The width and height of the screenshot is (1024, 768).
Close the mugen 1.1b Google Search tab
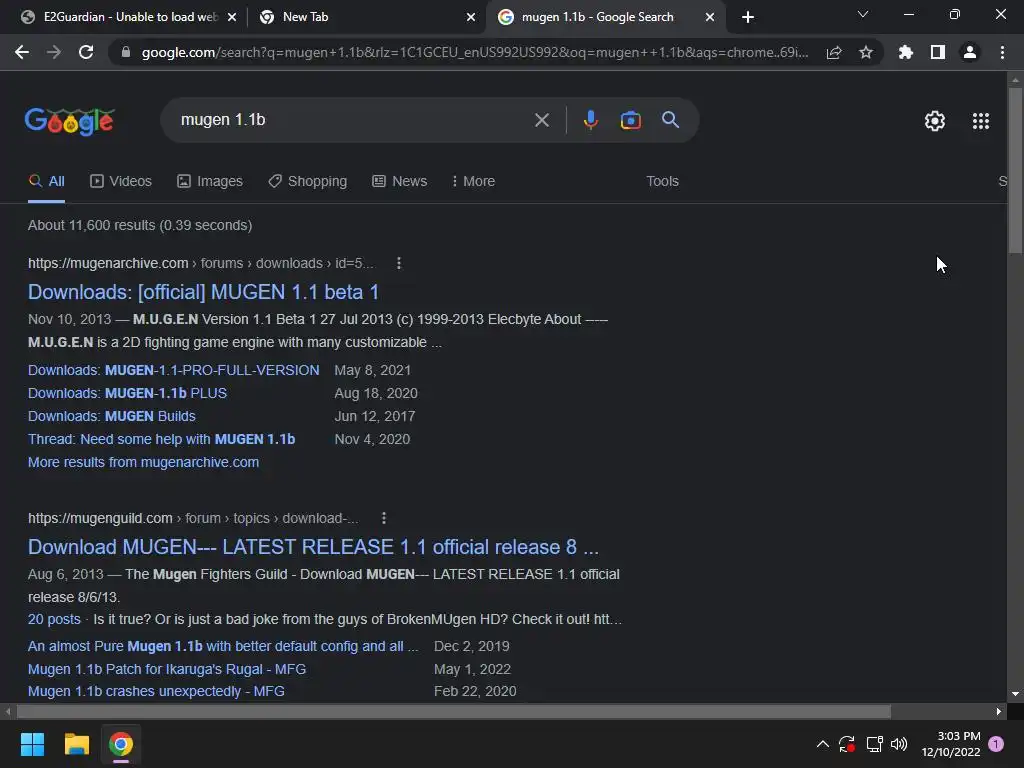point(710,18)
